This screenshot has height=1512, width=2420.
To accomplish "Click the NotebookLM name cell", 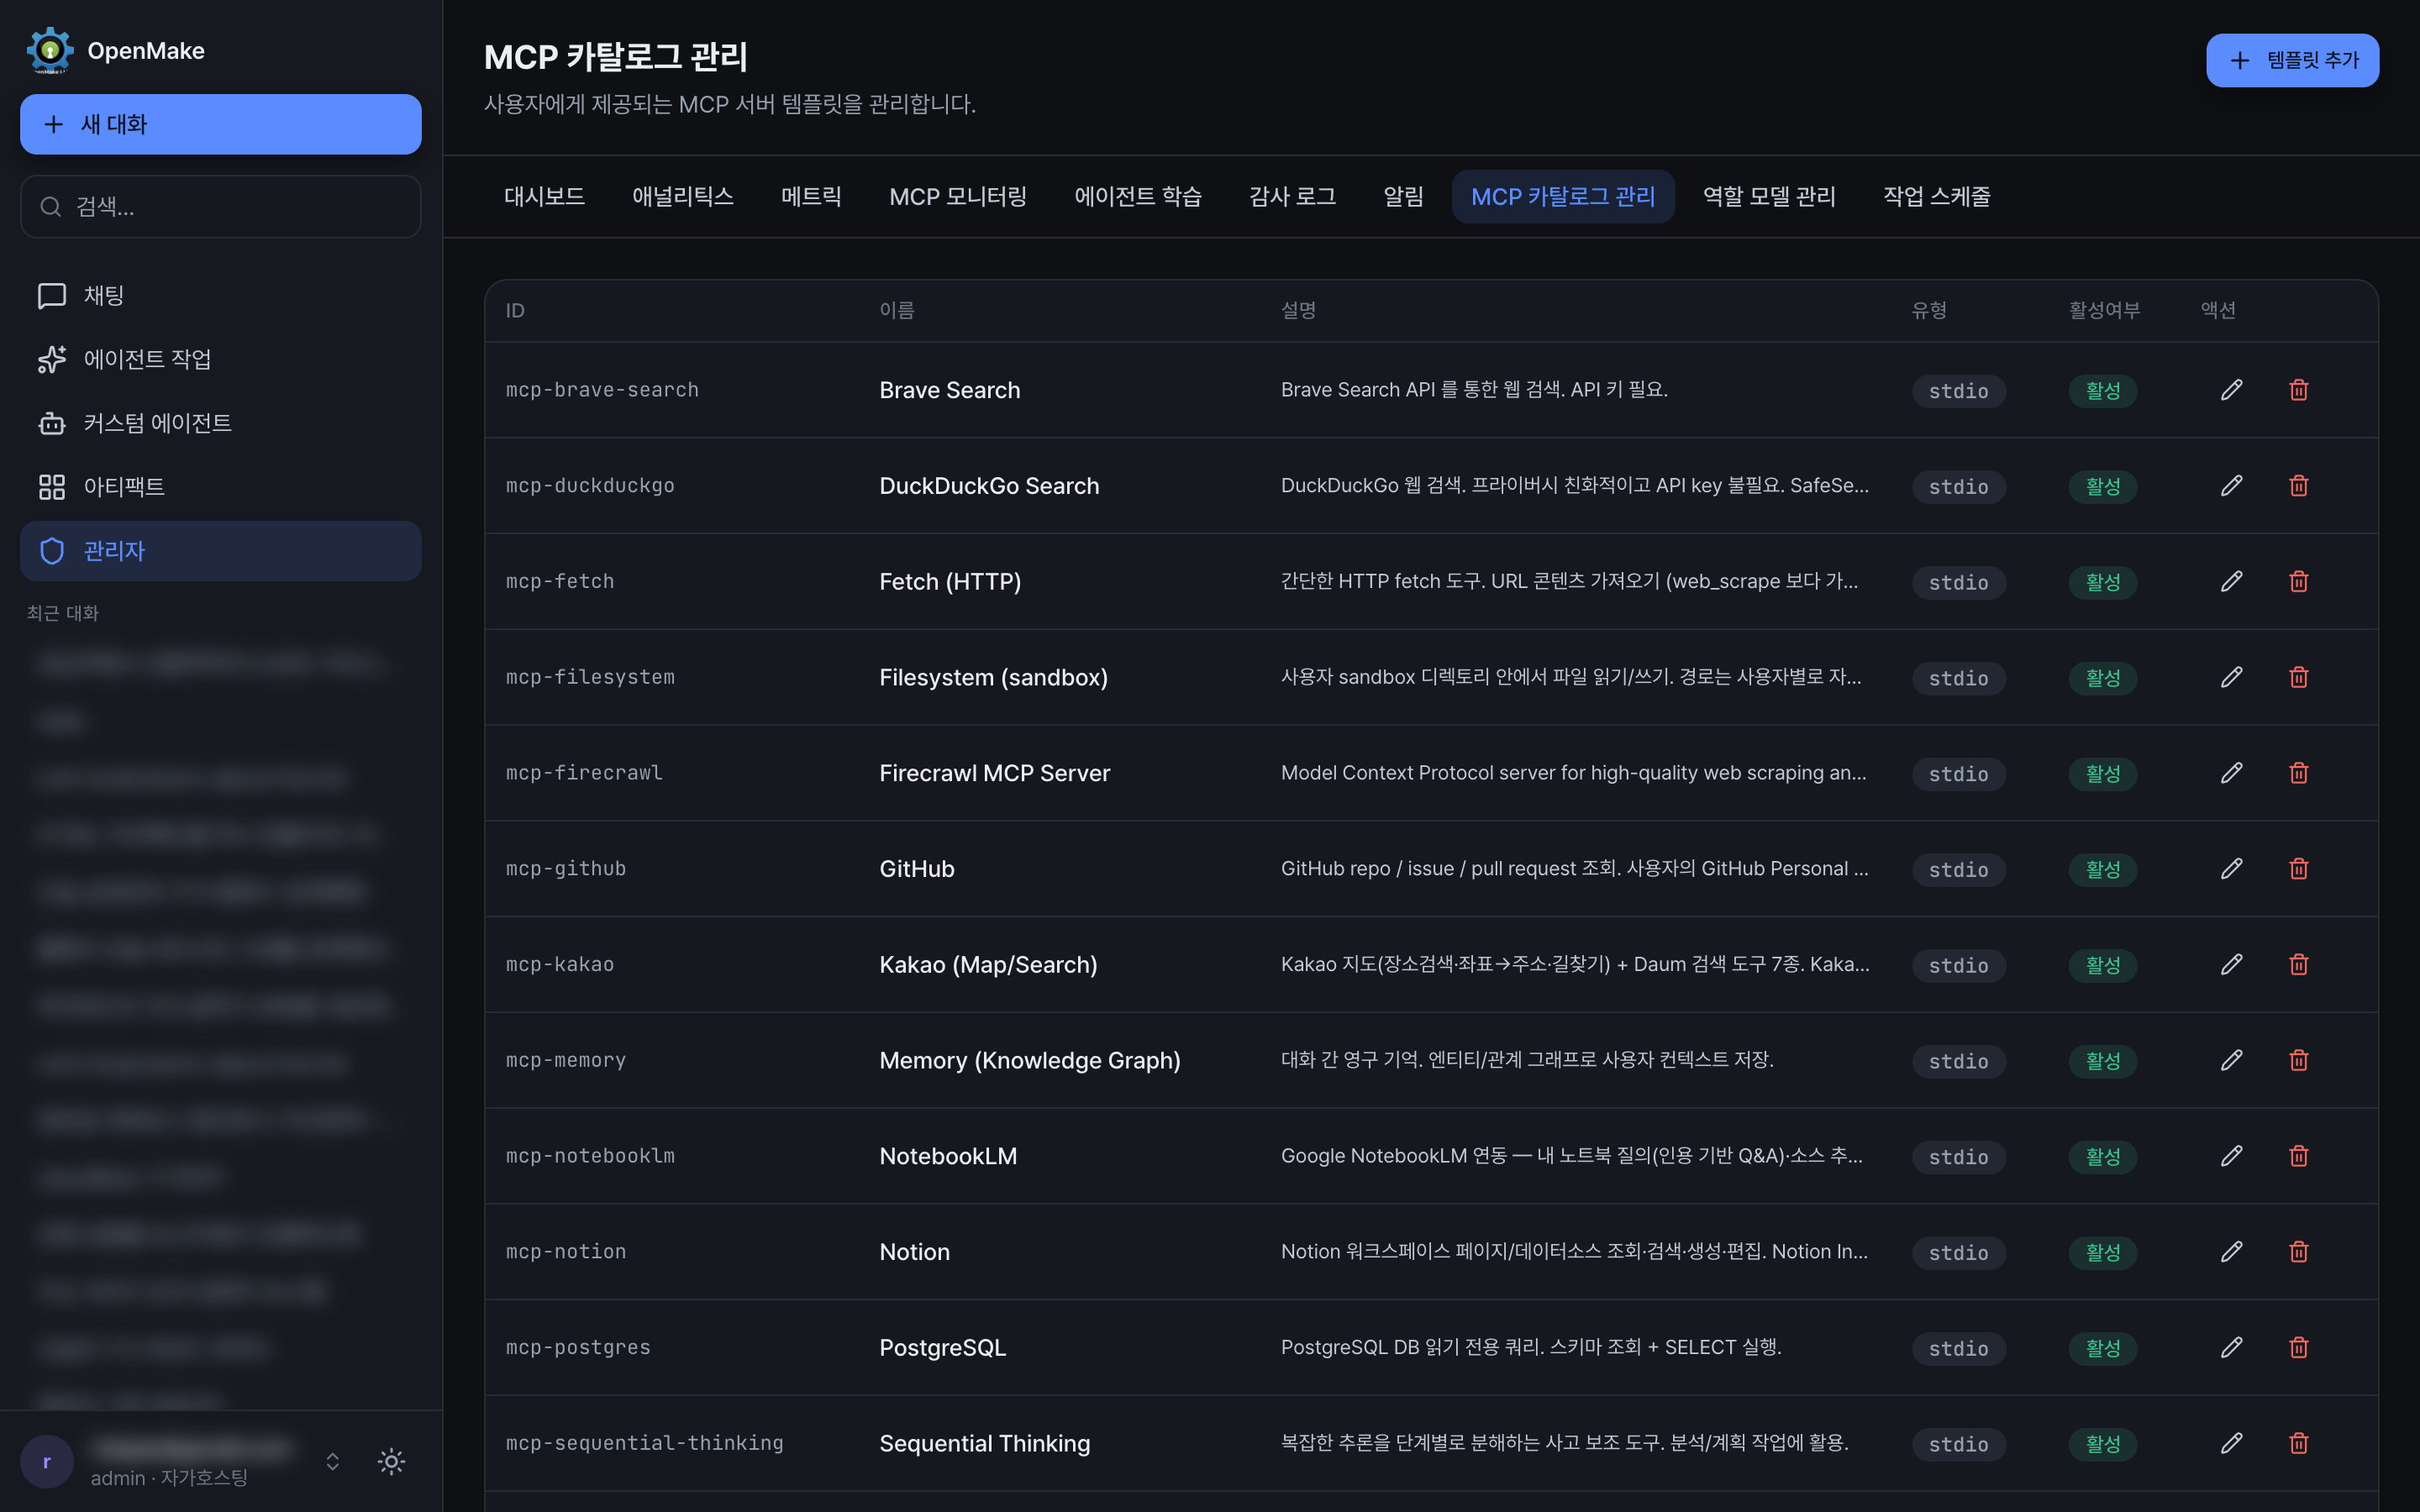I will tap(947, 1156).
